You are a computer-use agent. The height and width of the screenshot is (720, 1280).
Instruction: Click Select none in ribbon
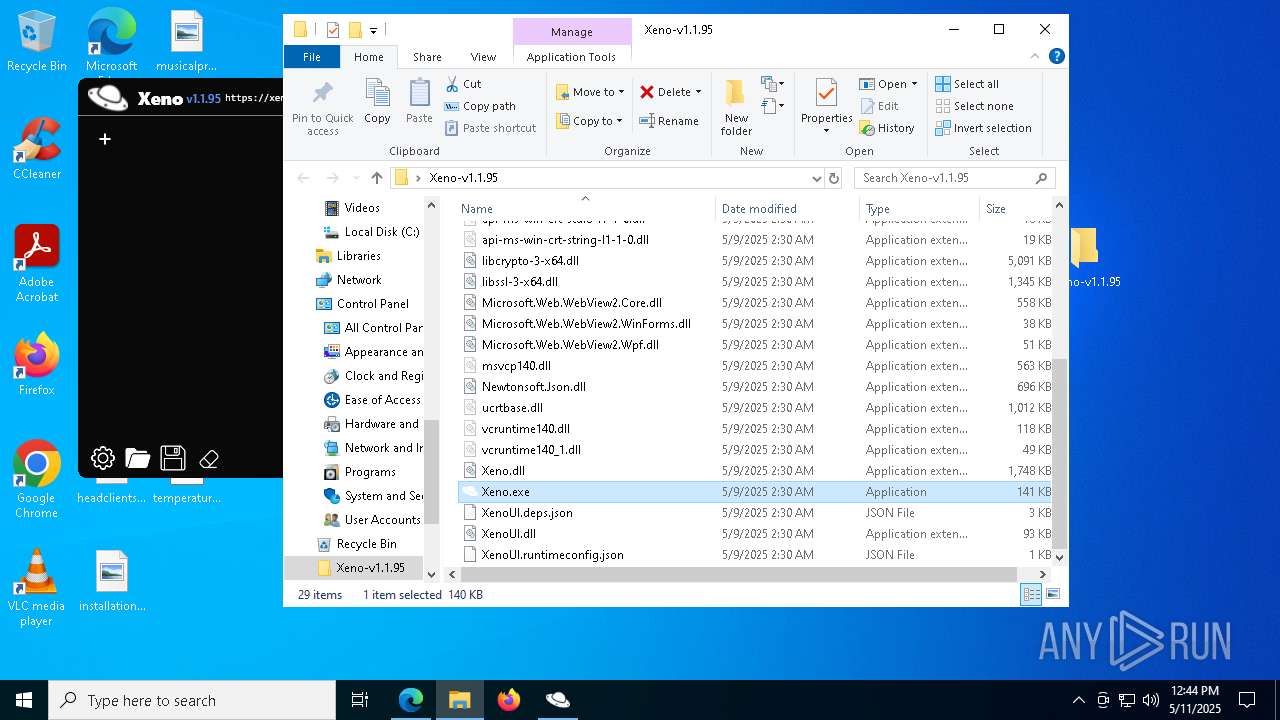pos(974,106)
